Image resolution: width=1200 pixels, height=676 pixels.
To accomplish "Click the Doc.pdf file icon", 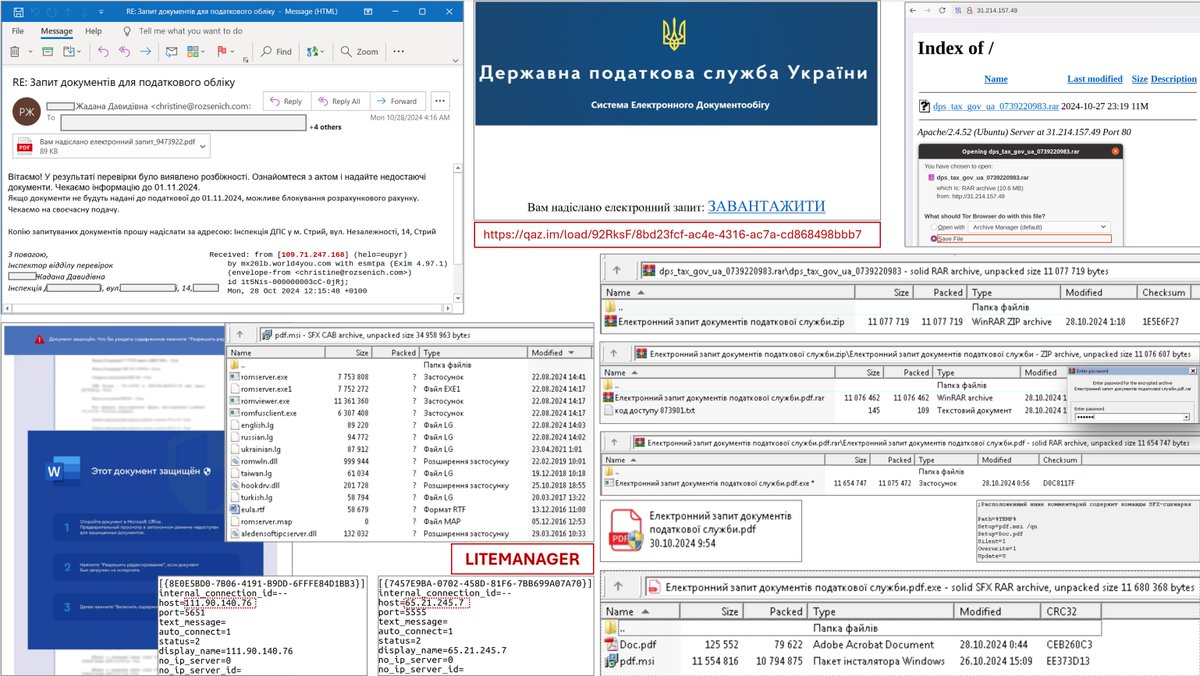I will click(x=612, y=644).
